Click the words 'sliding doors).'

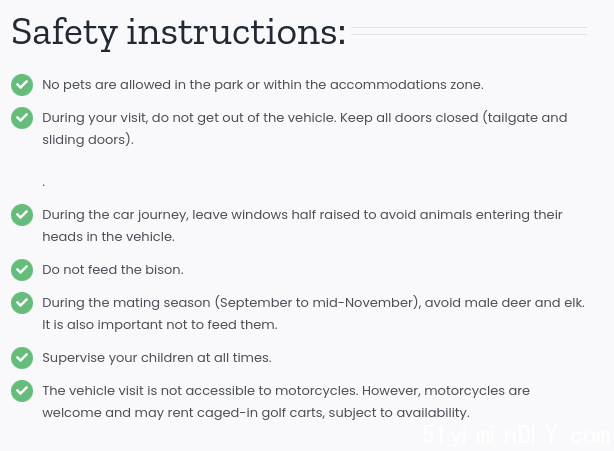(88, 140)
